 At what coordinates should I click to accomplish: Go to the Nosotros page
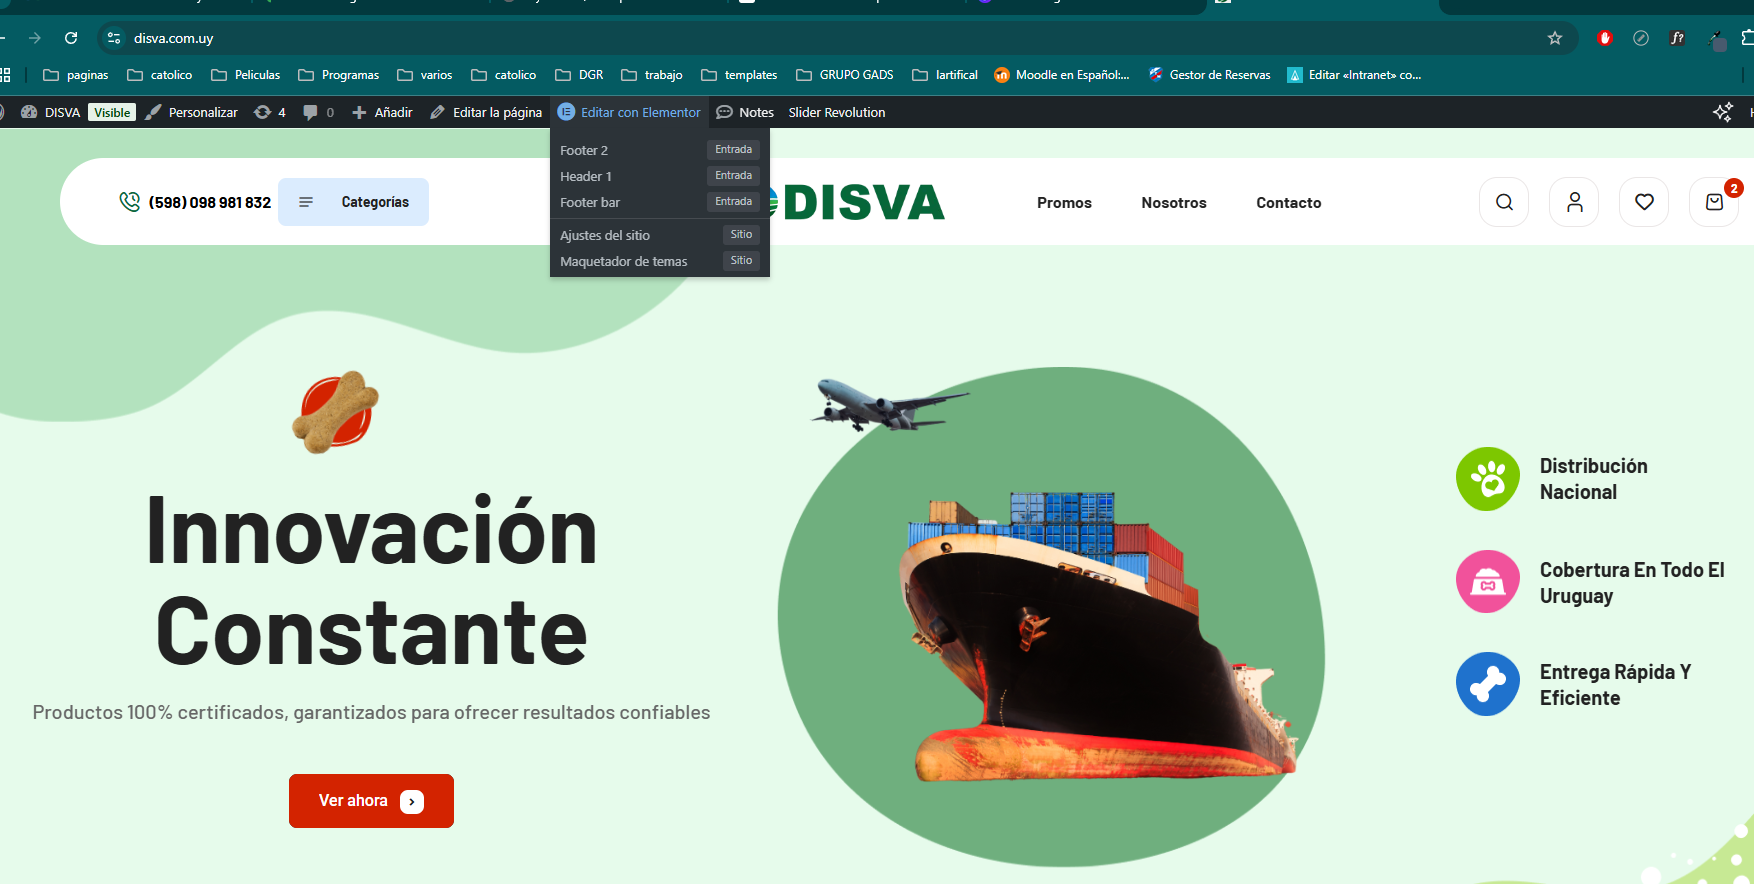pyautogui.click(x=1174, y=202)
